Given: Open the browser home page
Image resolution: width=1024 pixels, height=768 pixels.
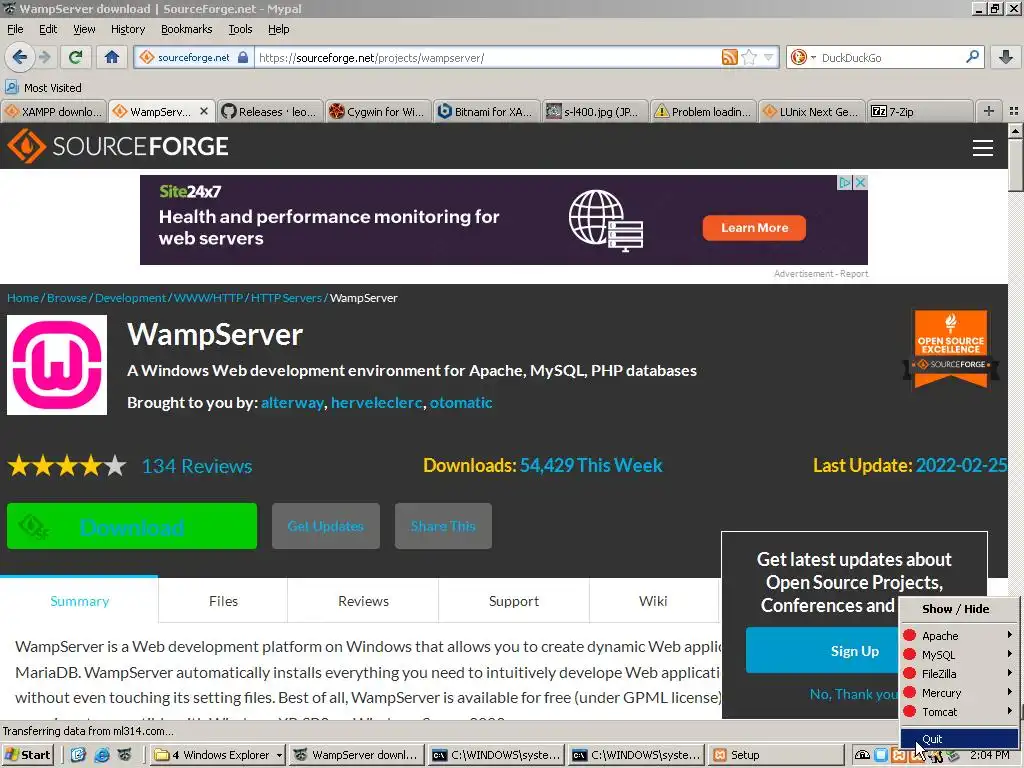Looking at the screenshot, I should coord(112,57).
